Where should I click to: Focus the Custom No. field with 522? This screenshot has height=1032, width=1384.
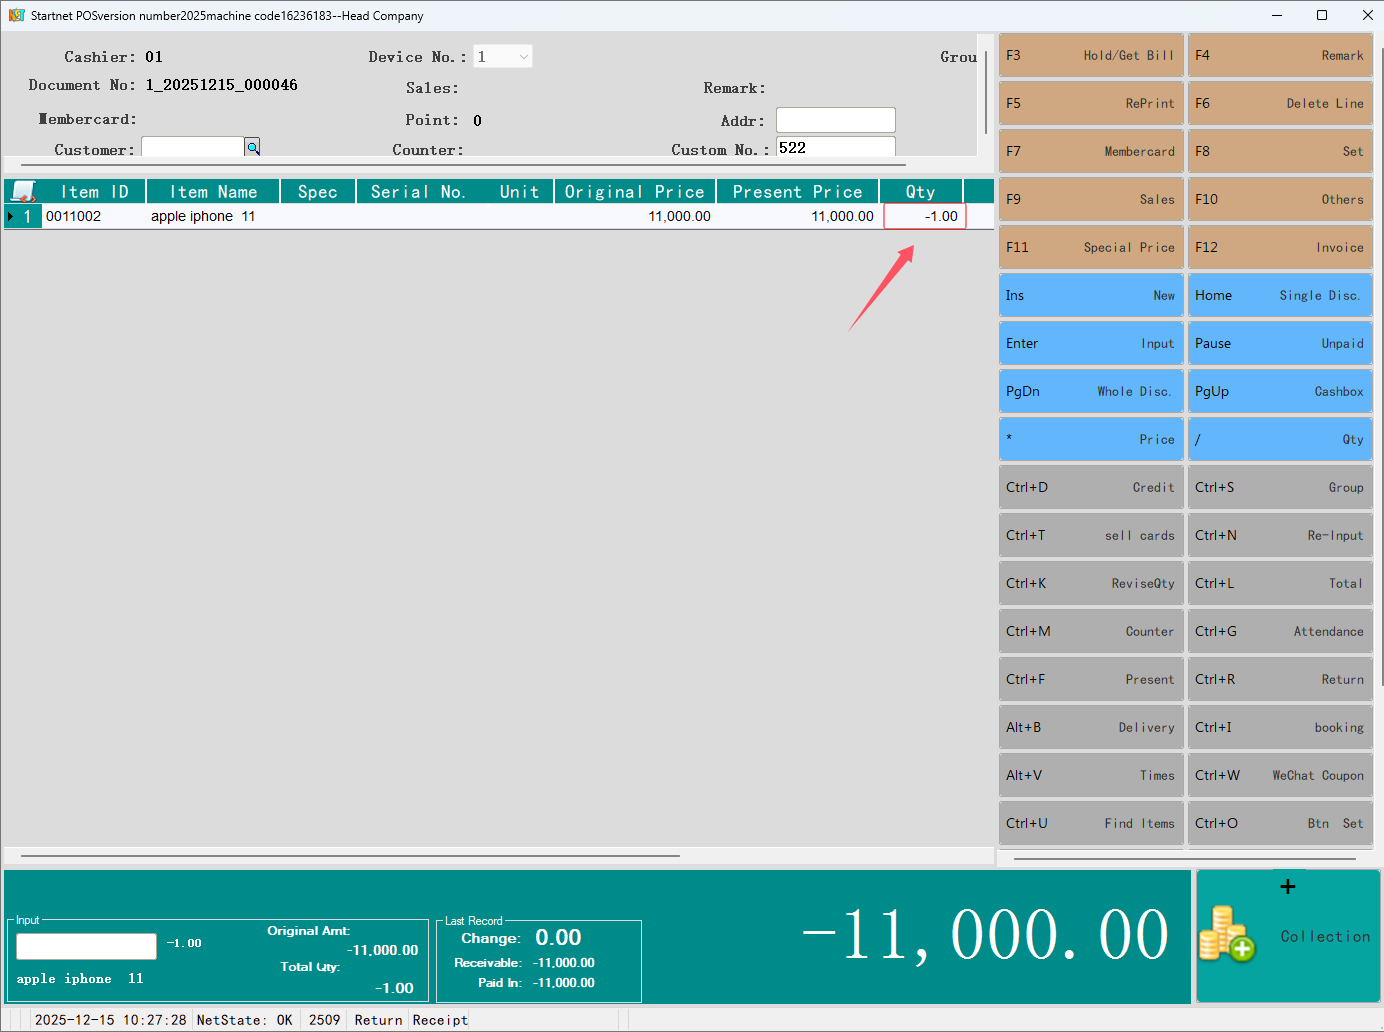click(835, 148)
